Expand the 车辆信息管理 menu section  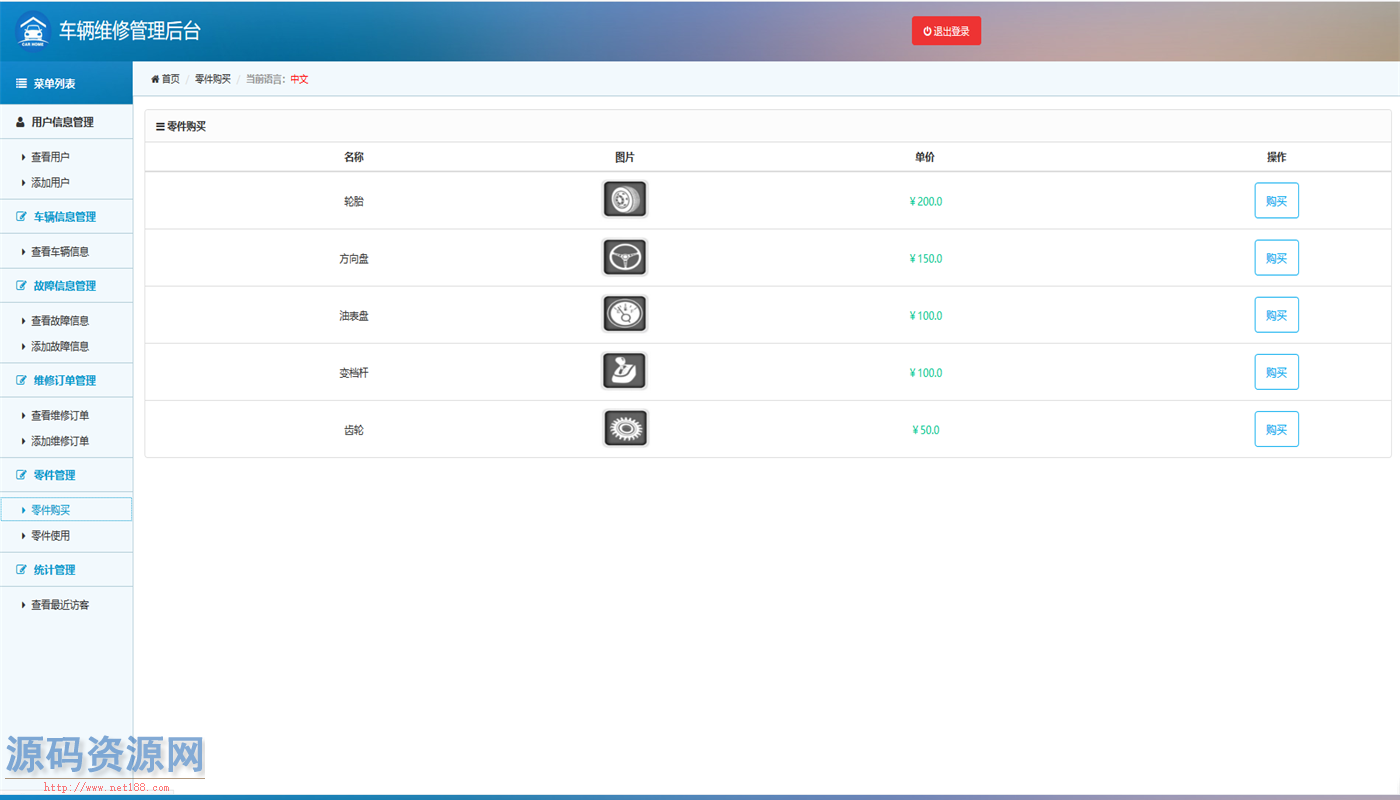coord(64,217)
